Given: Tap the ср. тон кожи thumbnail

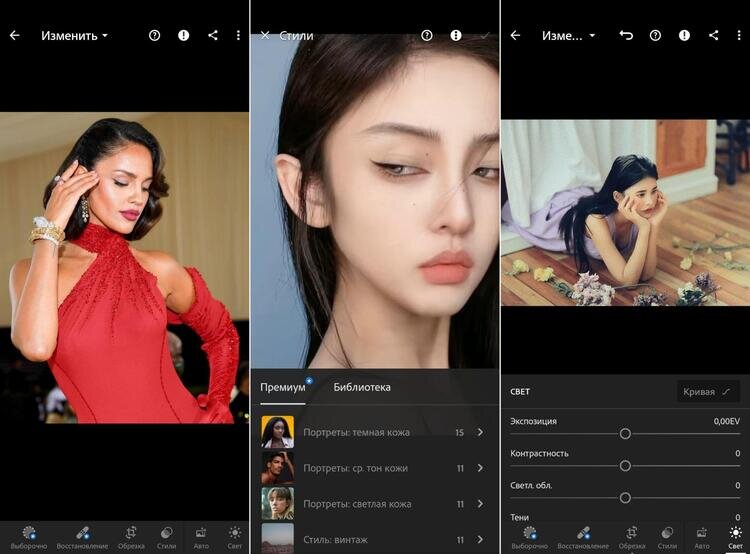Looking at the screenshot, I should pos(278,468).
